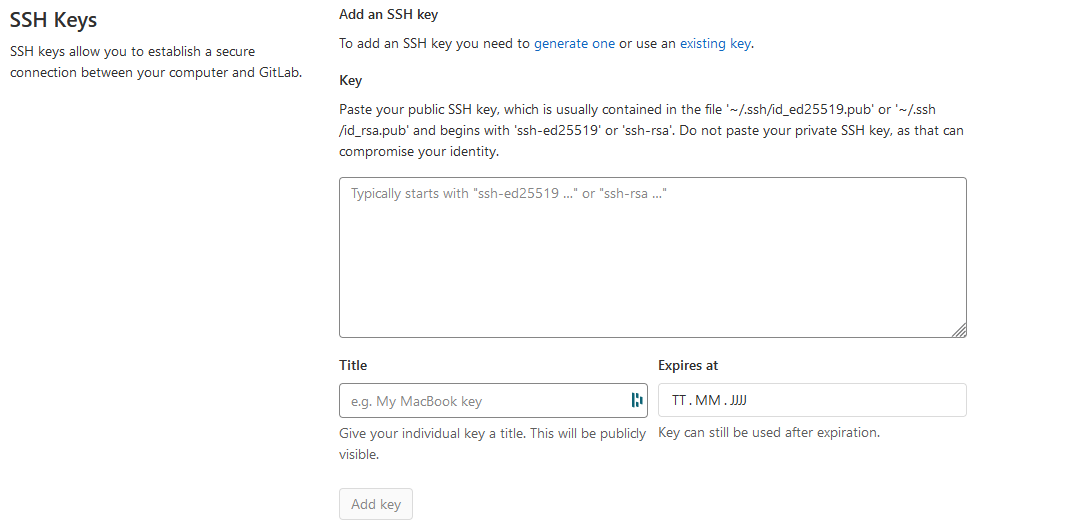The width and height of the screenshot is (1067, 529).
Task: Focus the public SSH key text area
Action: point(653,257)
